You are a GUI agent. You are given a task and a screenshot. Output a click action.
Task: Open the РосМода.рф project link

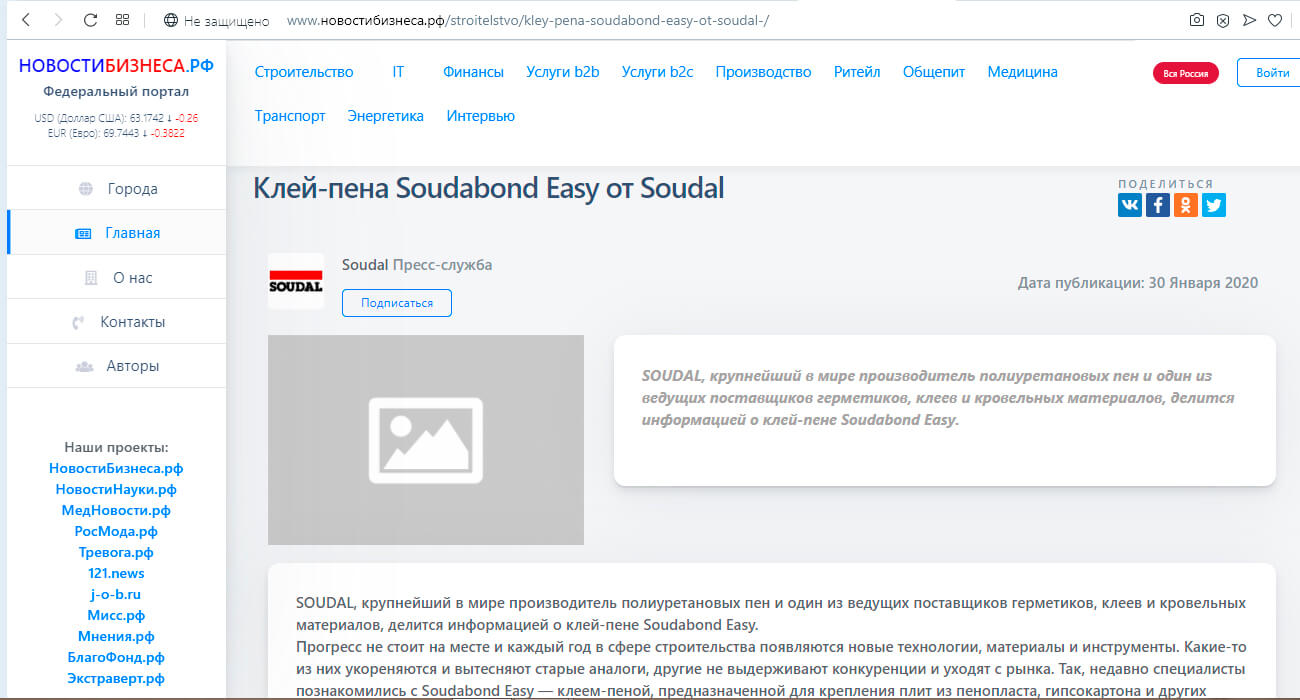click(116, 531)
